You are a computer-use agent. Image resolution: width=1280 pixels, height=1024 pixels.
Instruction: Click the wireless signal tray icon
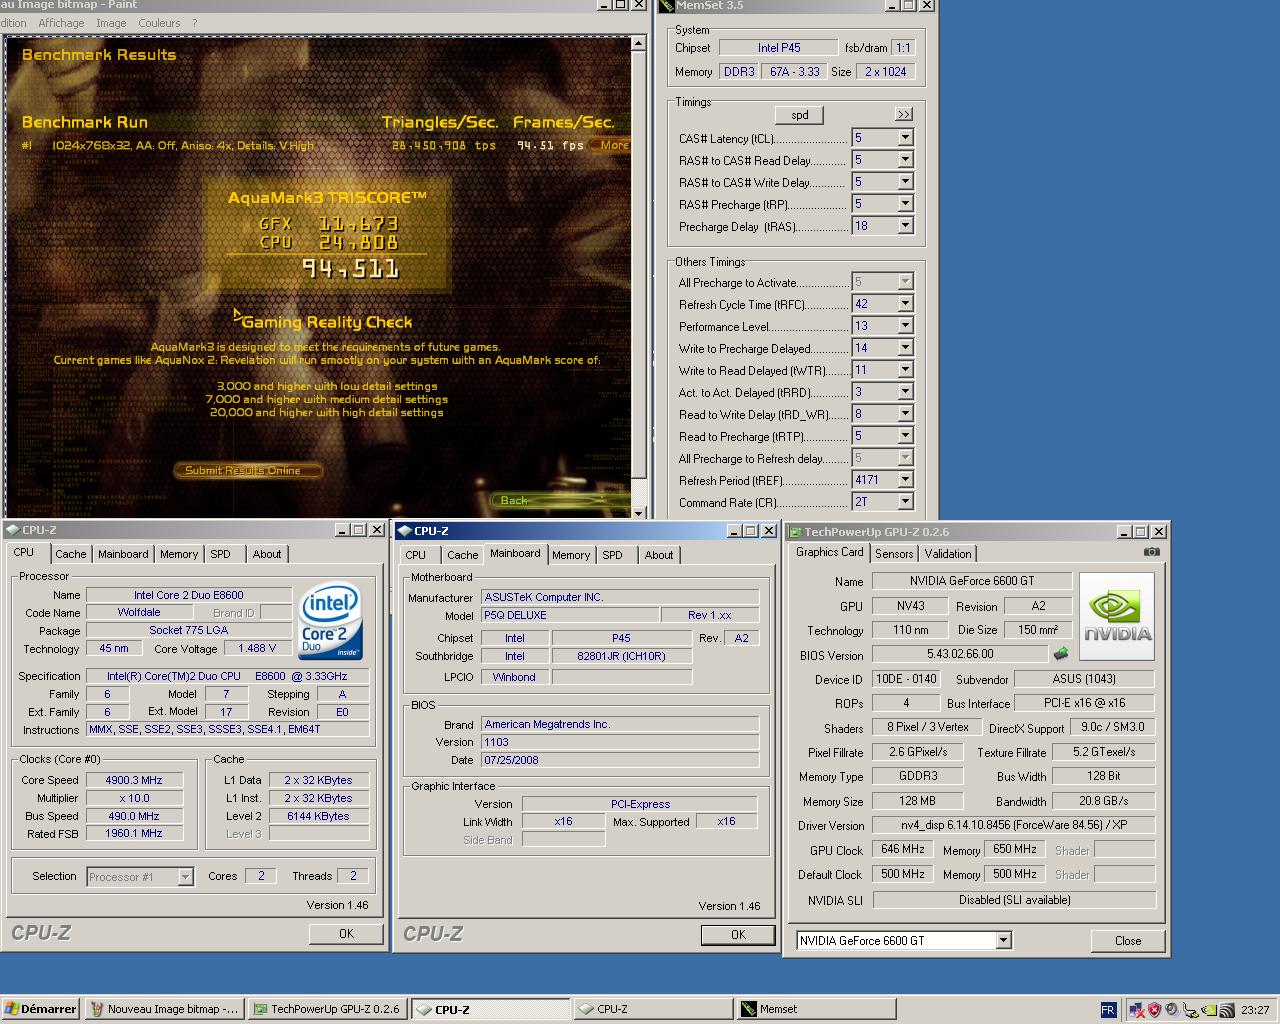(1226, 1010)
